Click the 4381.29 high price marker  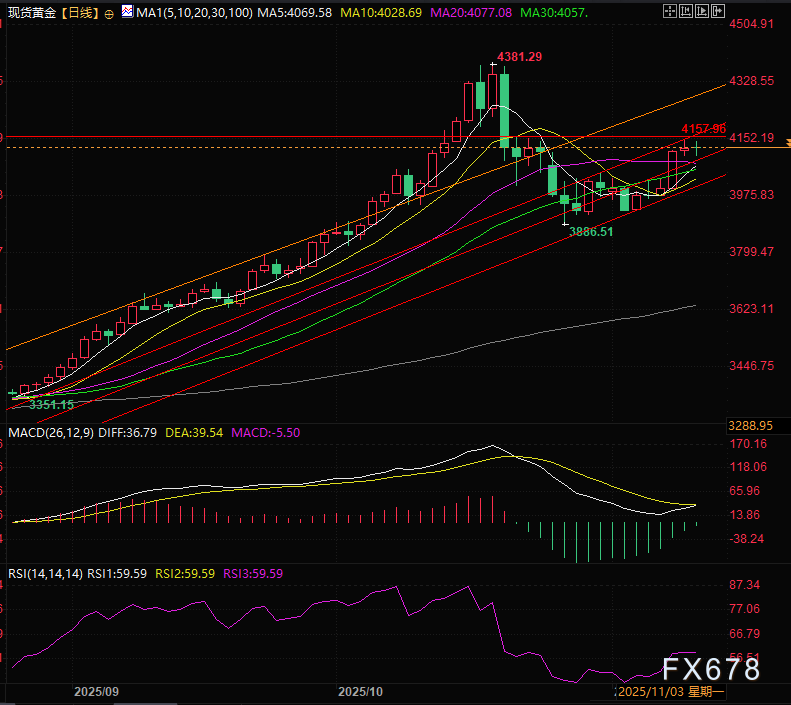(520, 57)
